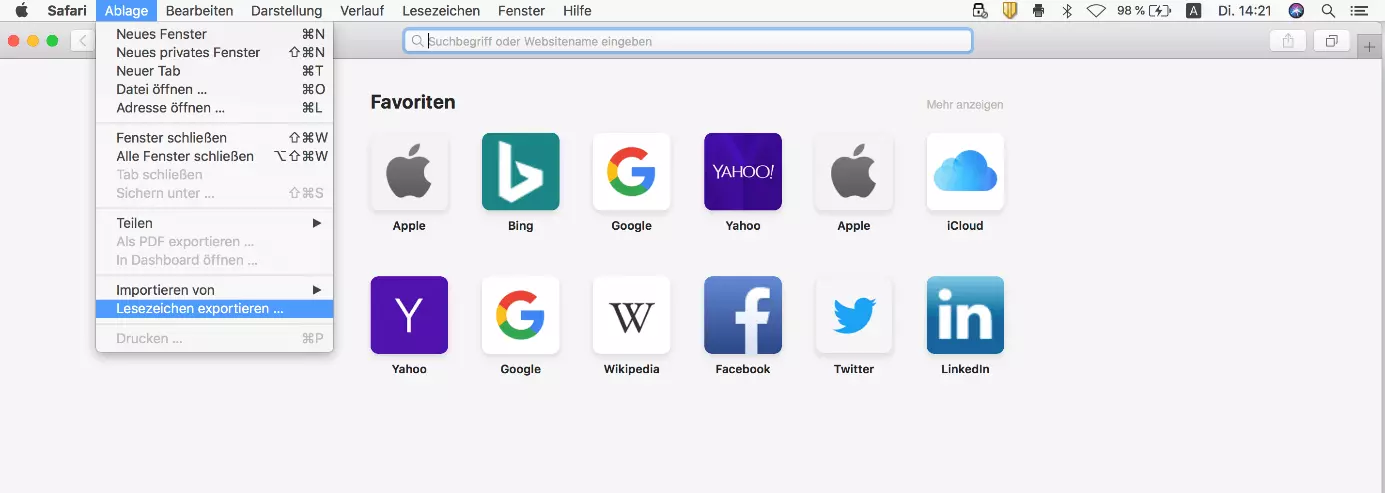Choose Alle Fenster schließen
The height and width of the screenshot is (493, 1385).
214,156
